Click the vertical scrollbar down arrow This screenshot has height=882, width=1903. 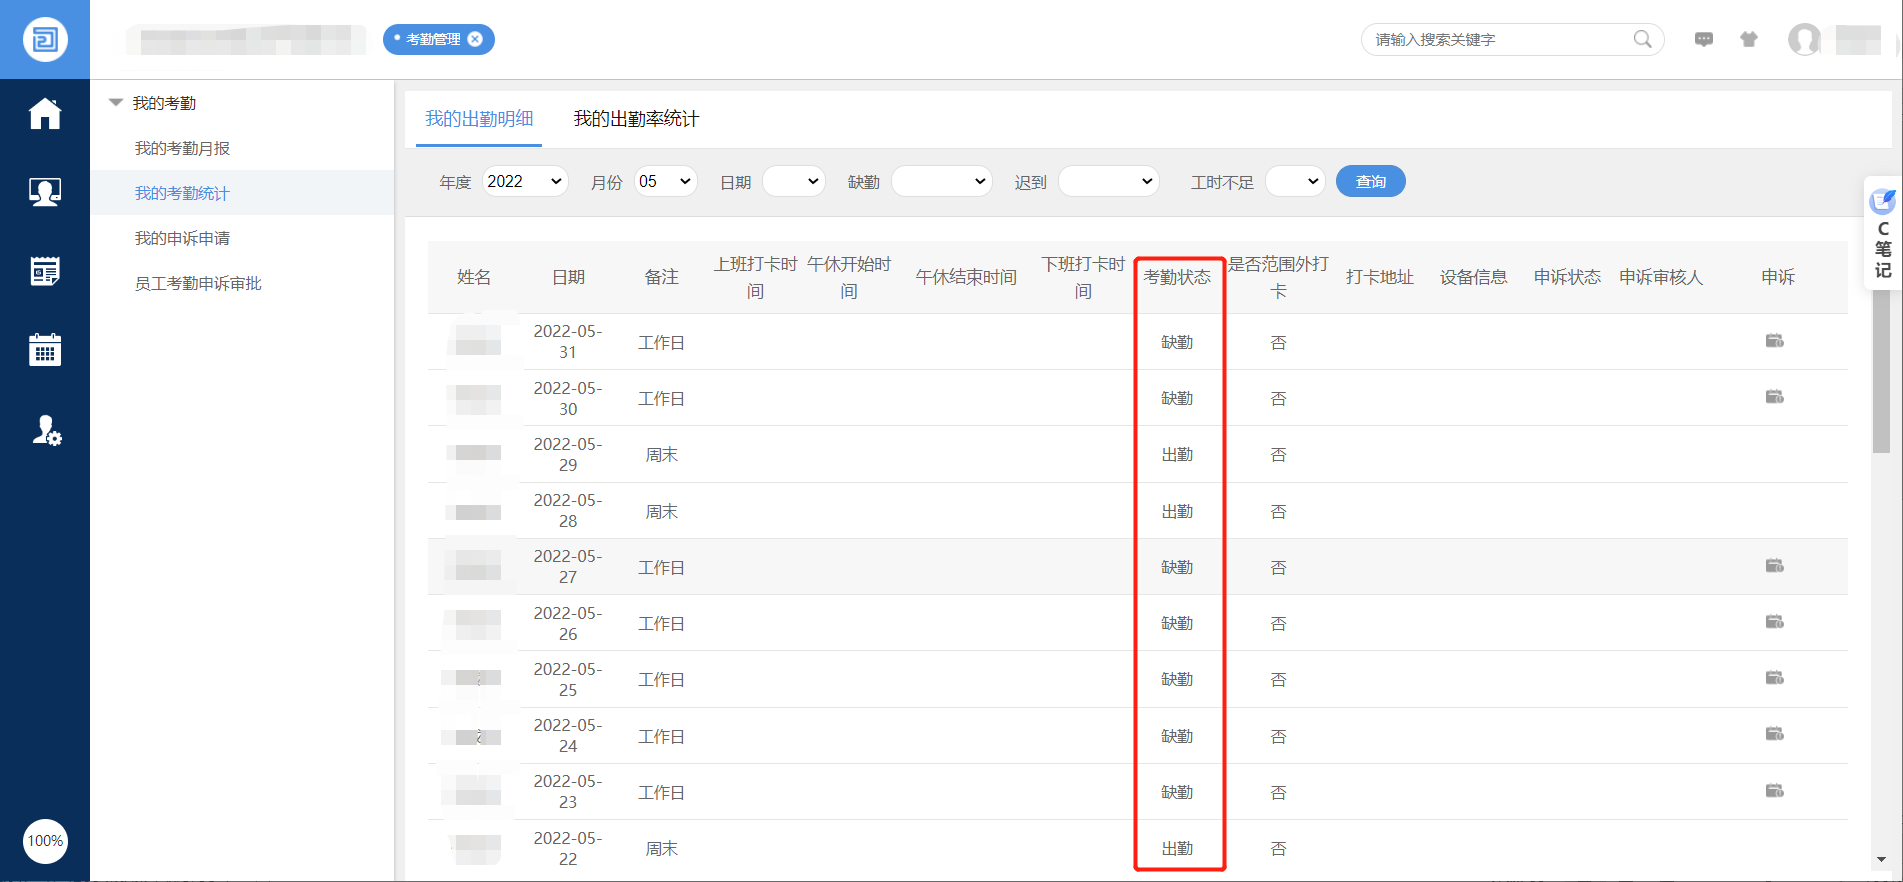pyautogui.click(x=1881, y=859)
